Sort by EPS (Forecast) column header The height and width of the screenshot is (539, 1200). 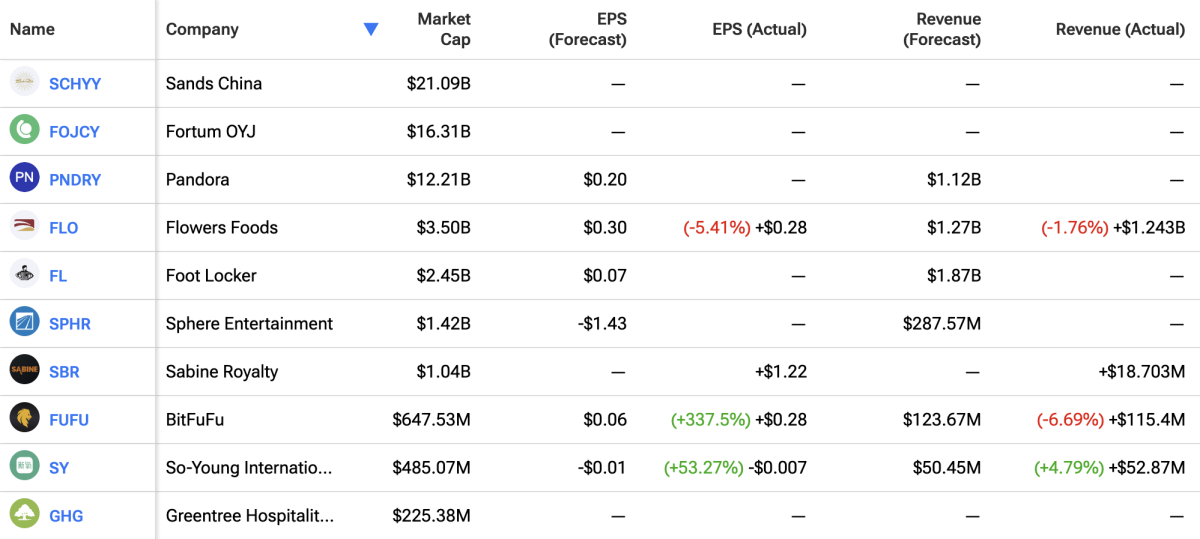(x=587, y=29)
